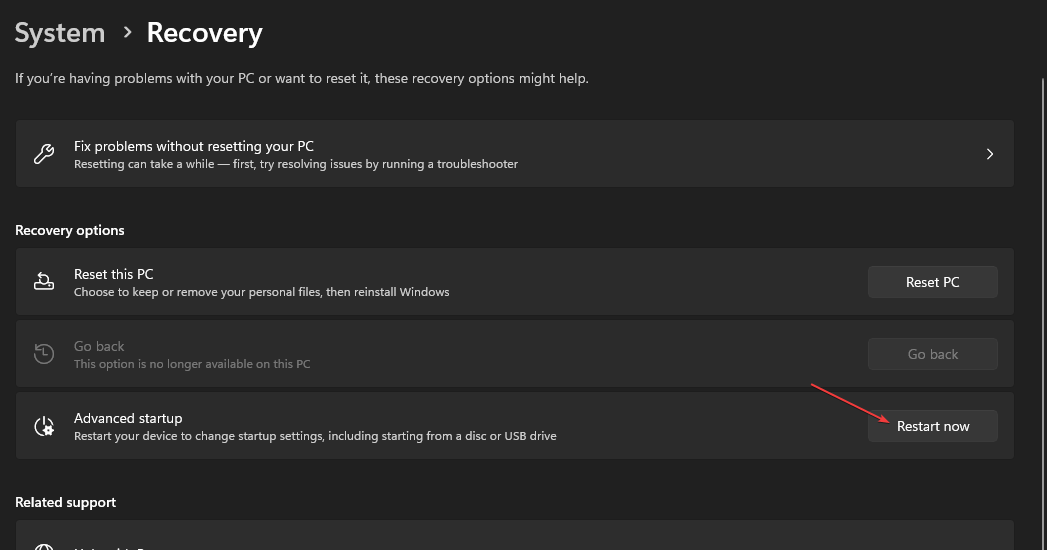Click the greyed-out Go back button
This screenshot has width=1047, height=550.
tap(932, 354)
